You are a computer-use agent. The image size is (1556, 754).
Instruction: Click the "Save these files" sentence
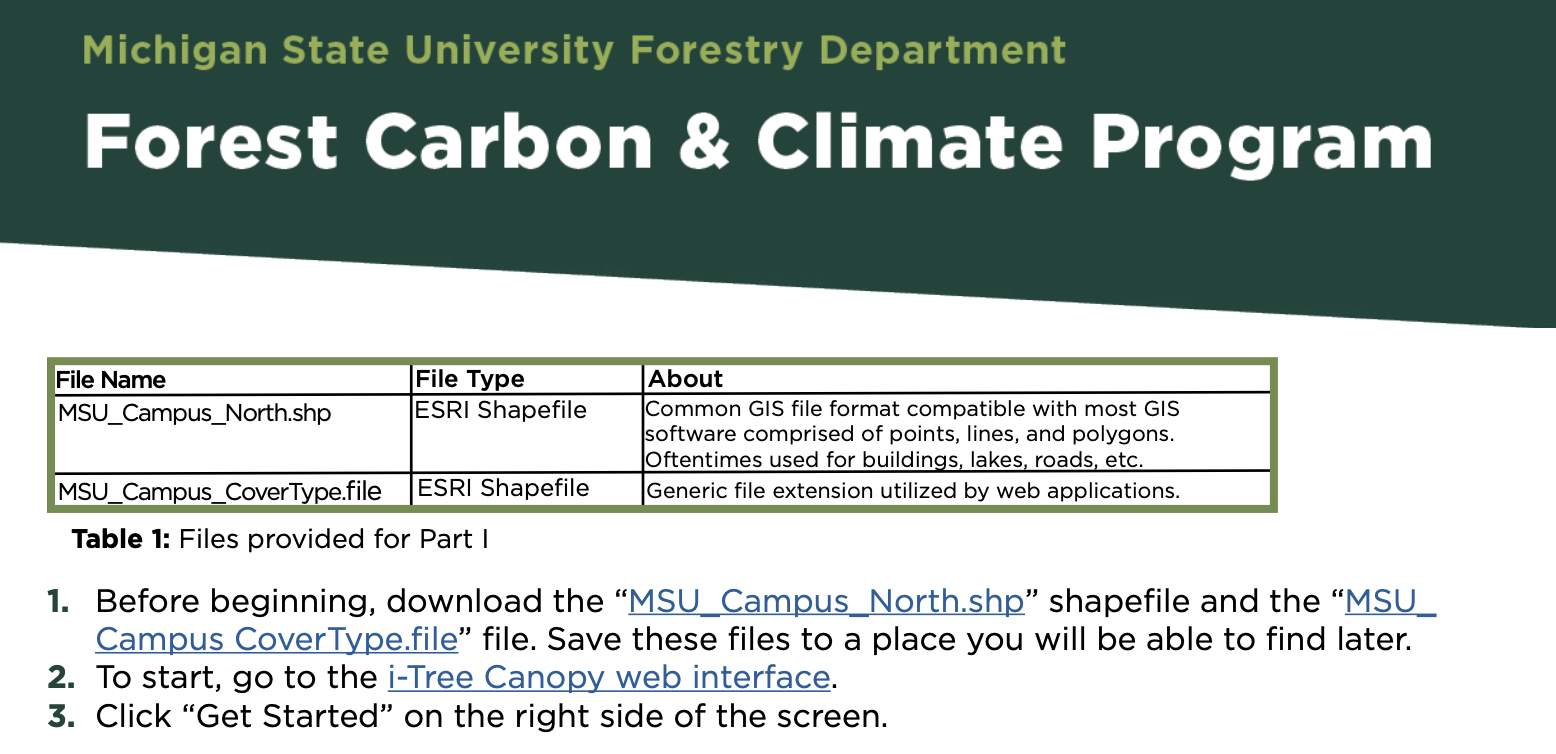pyautogui.click(x=980, y=639)
